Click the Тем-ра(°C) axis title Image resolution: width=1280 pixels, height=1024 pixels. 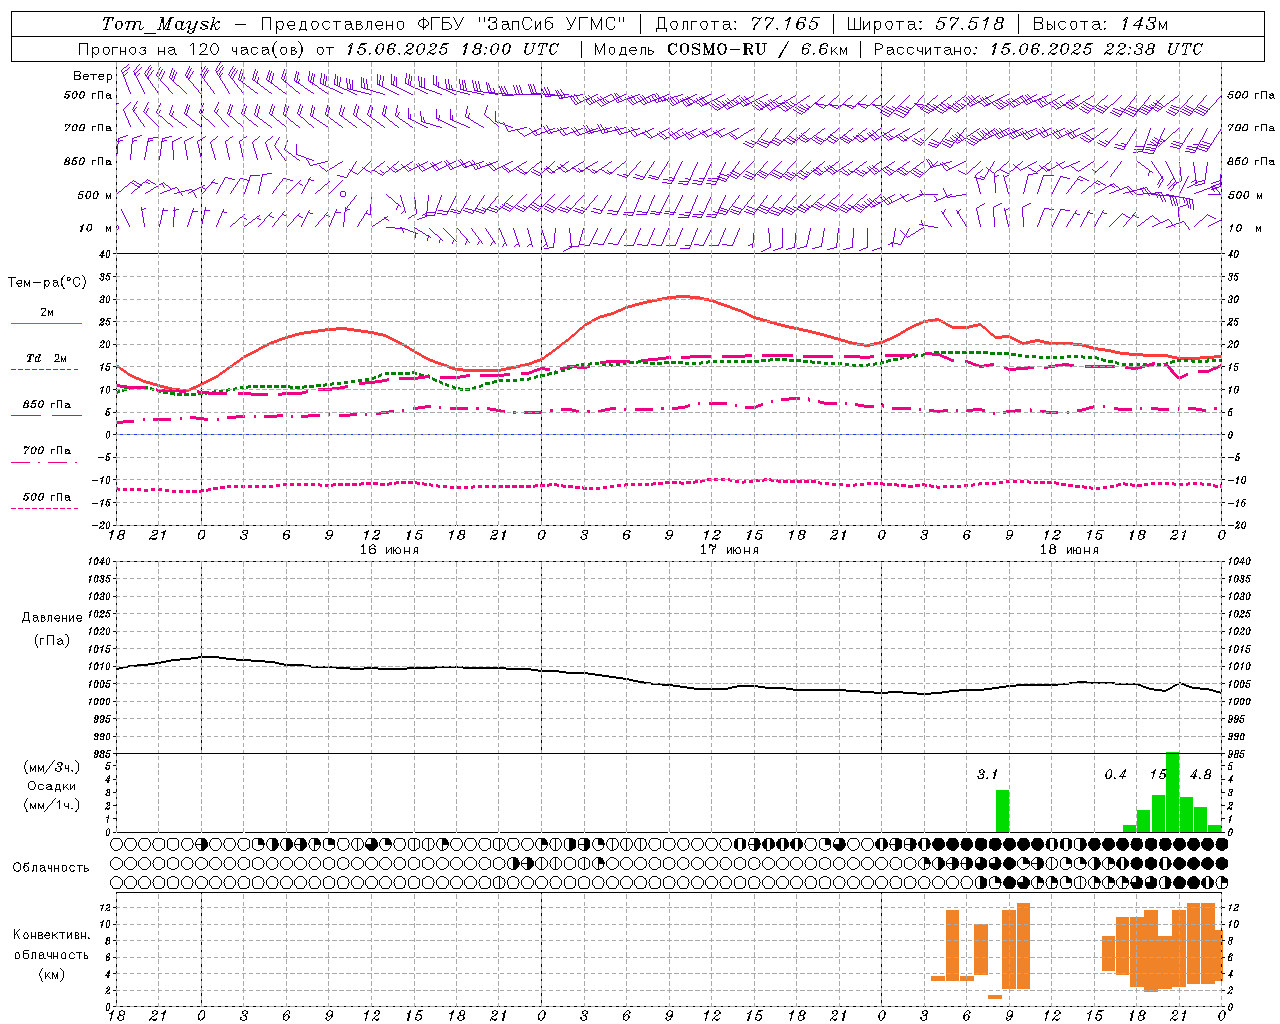coord(47,283)
